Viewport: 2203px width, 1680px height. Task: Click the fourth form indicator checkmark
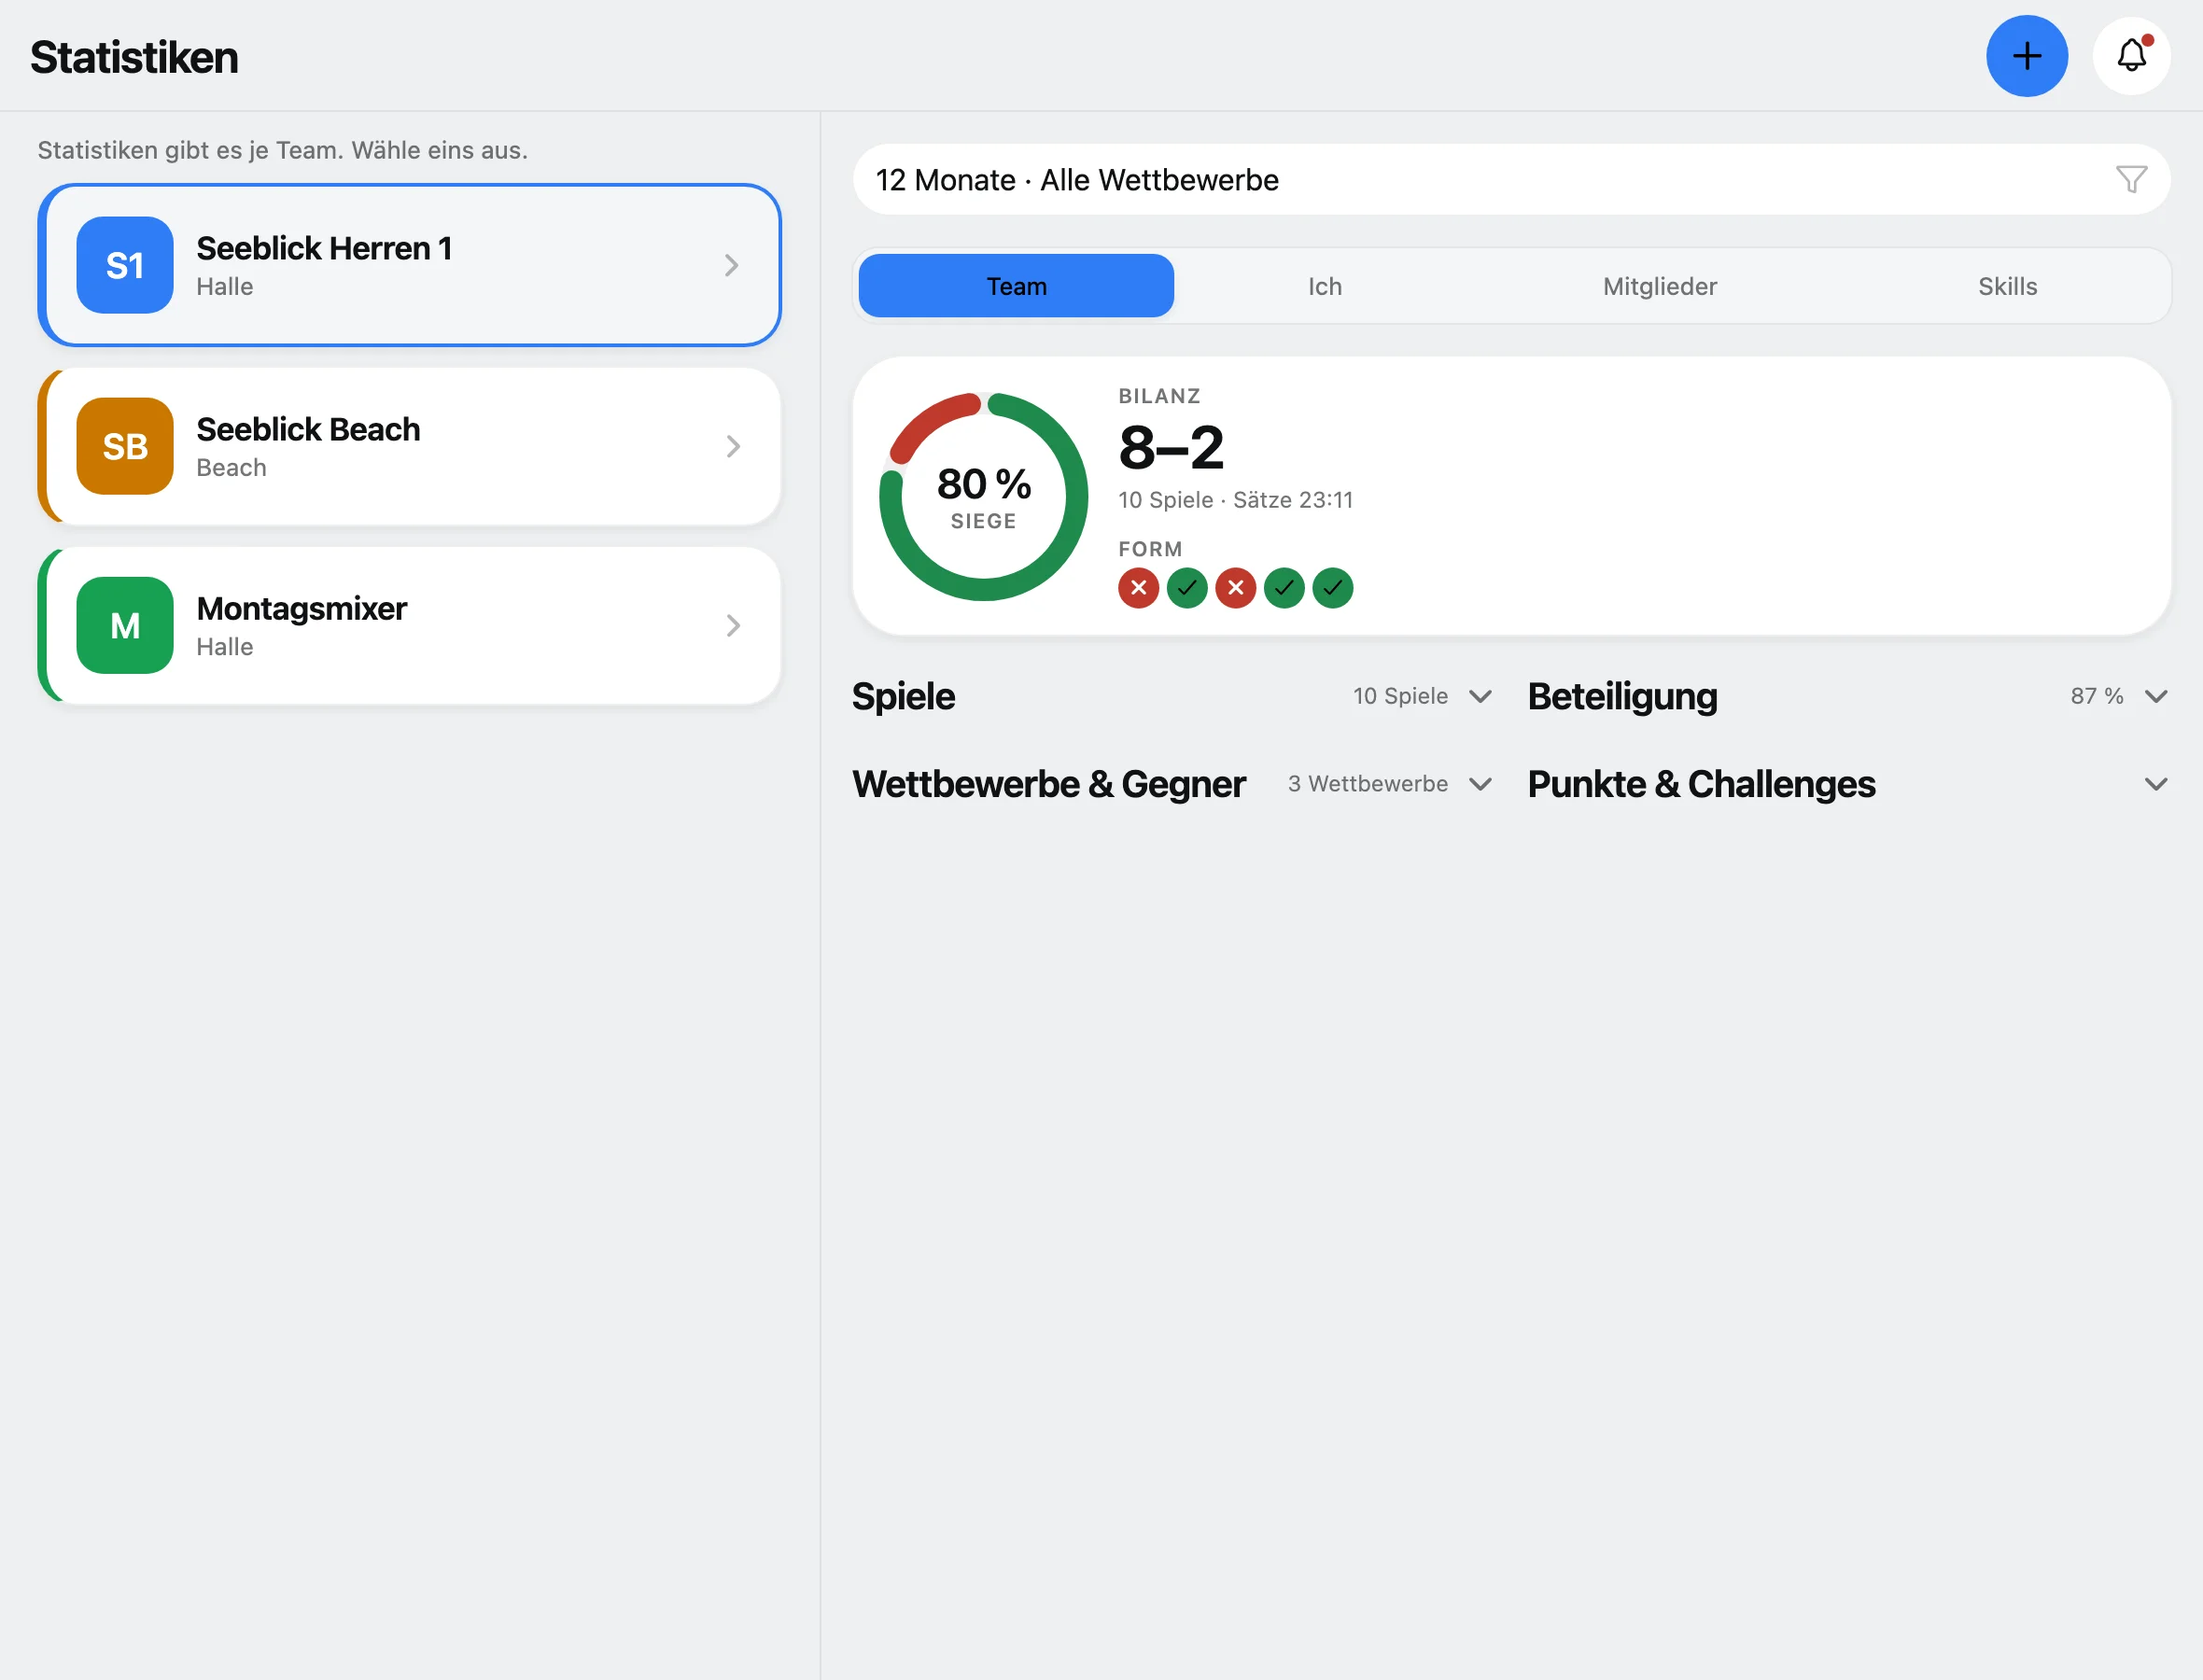(1284, 588)
